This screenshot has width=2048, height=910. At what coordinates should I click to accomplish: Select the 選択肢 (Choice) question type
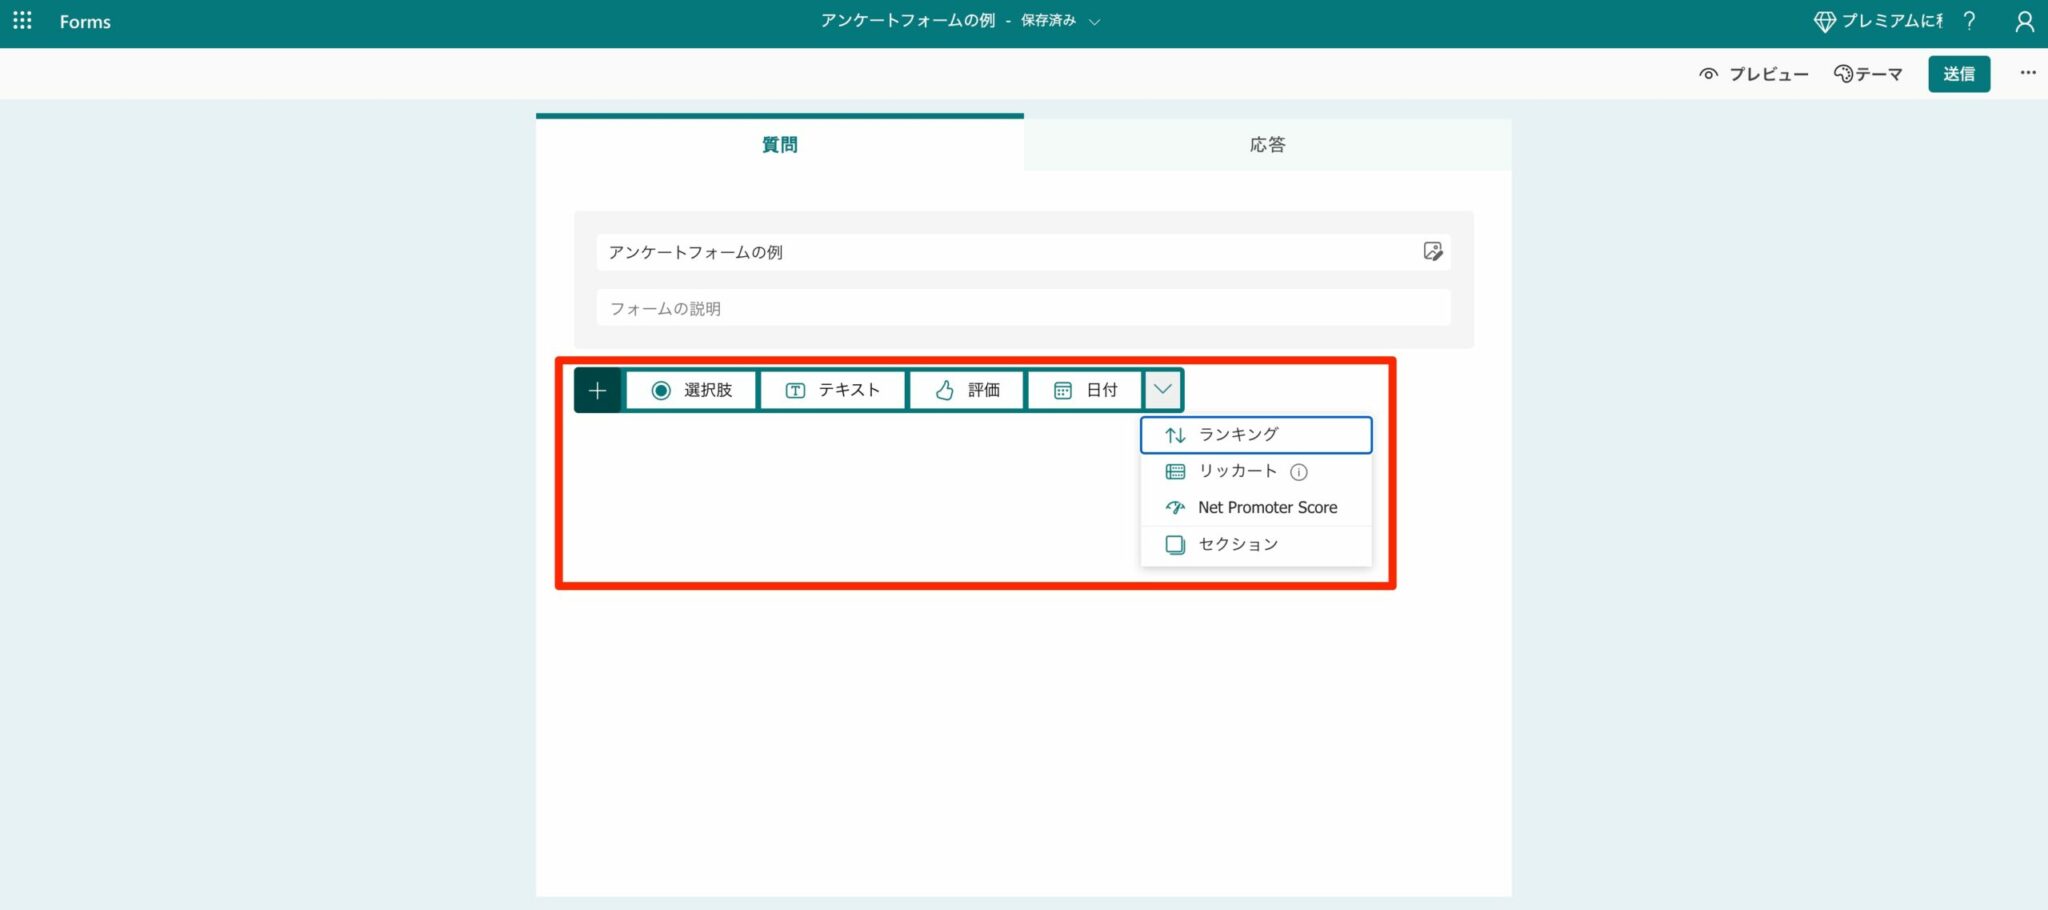(690, 390)
